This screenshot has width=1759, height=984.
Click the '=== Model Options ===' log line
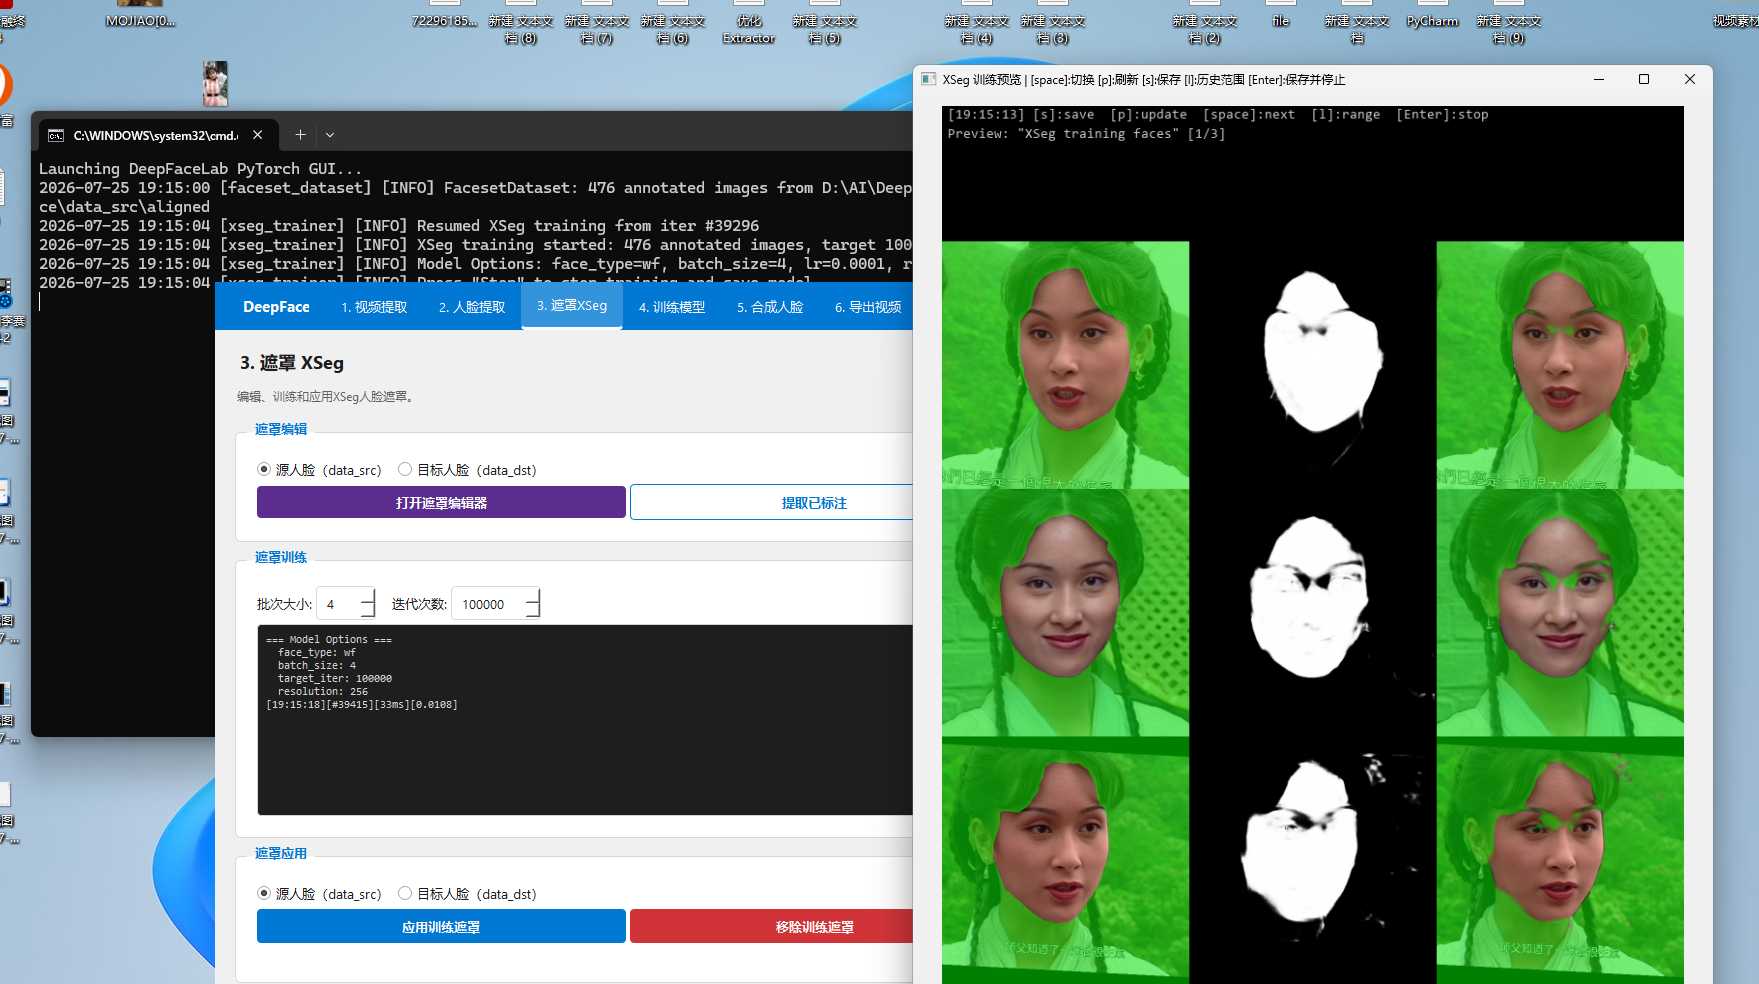coord(329,639)
